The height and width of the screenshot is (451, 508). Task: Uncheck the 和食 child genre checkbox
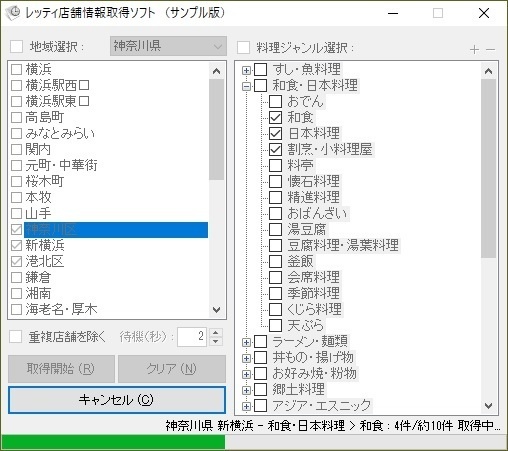[275, 117]
